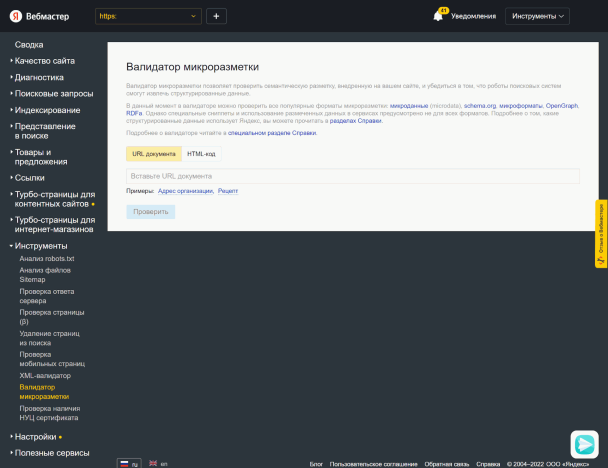Open notifications bell icon
Screen dimensions: 608x468
point(438,16)
